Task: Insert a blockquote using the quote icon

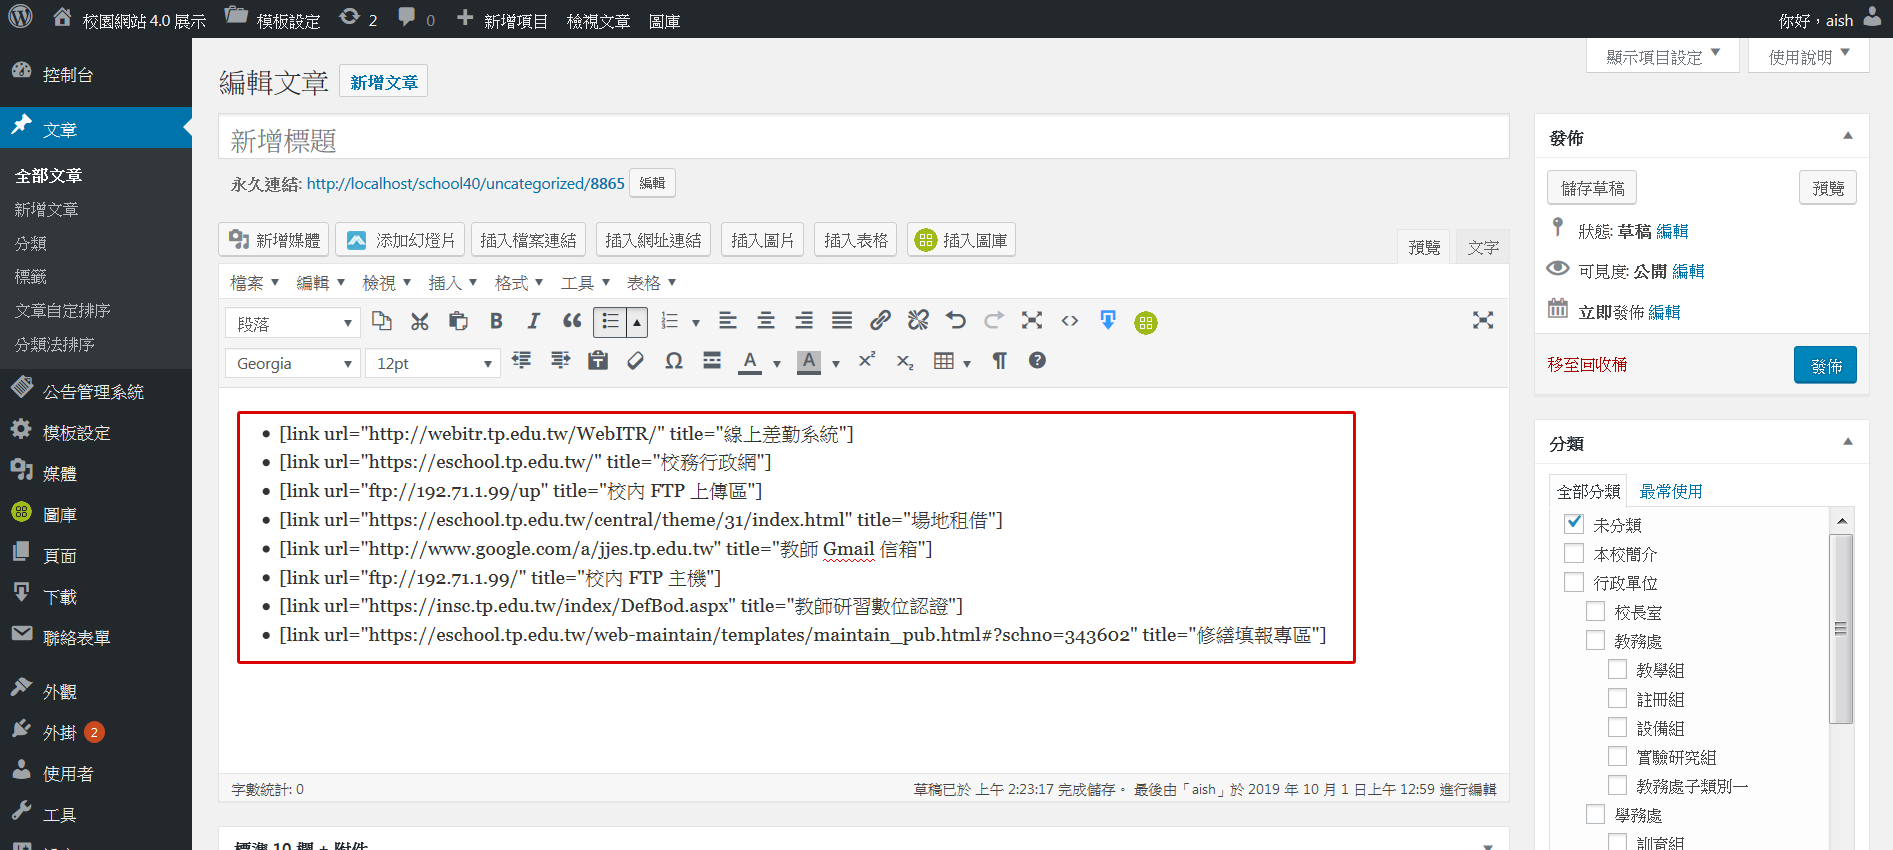Action: 572,321
